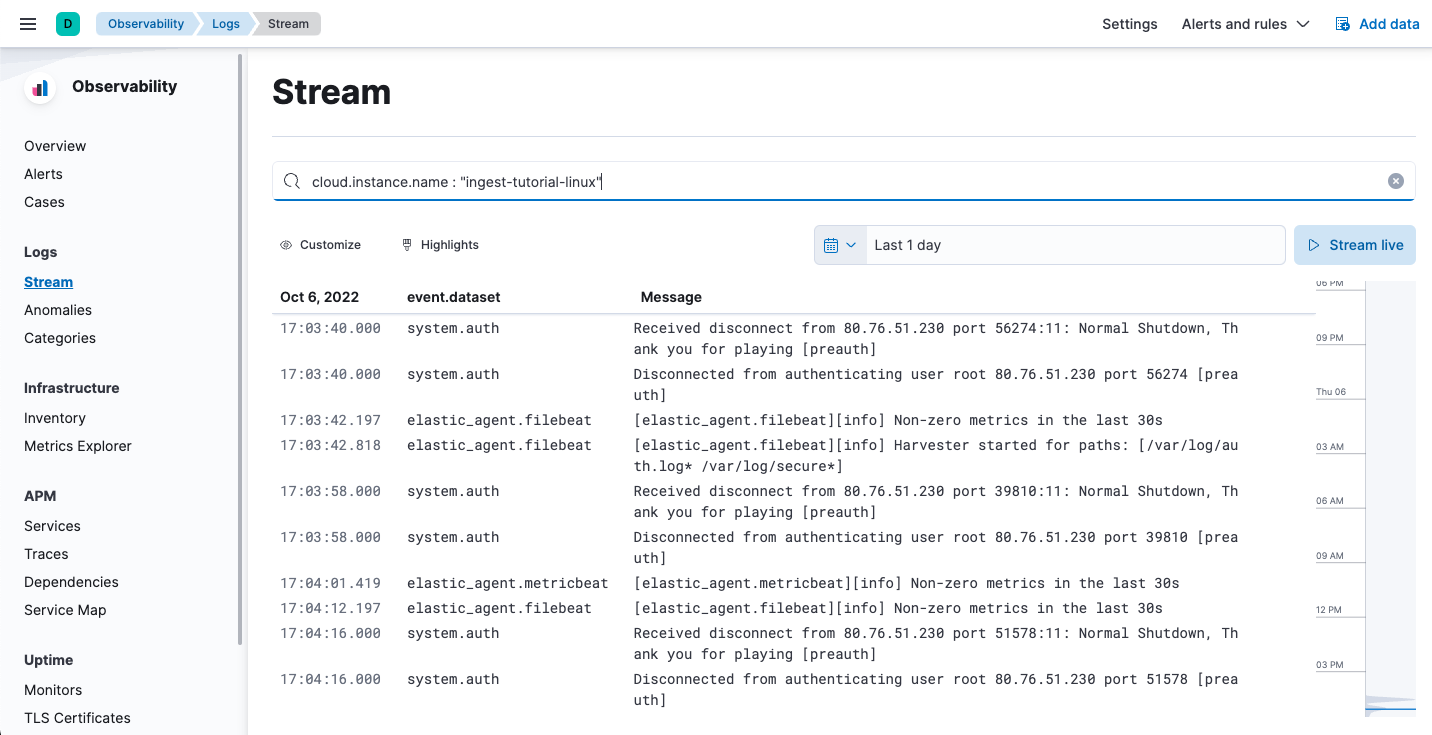
Task: Select Anomalies under the Logs section
Action: tap(57, 310)
